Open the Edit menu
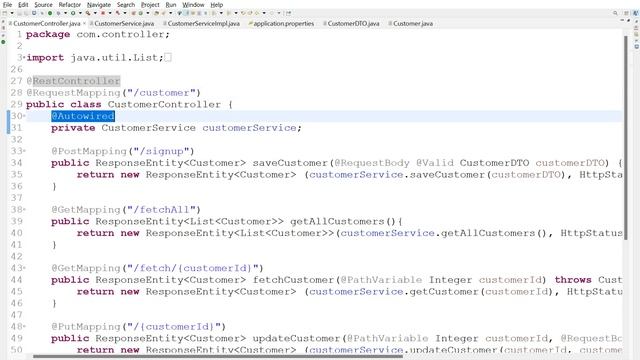 pos(23,5)
